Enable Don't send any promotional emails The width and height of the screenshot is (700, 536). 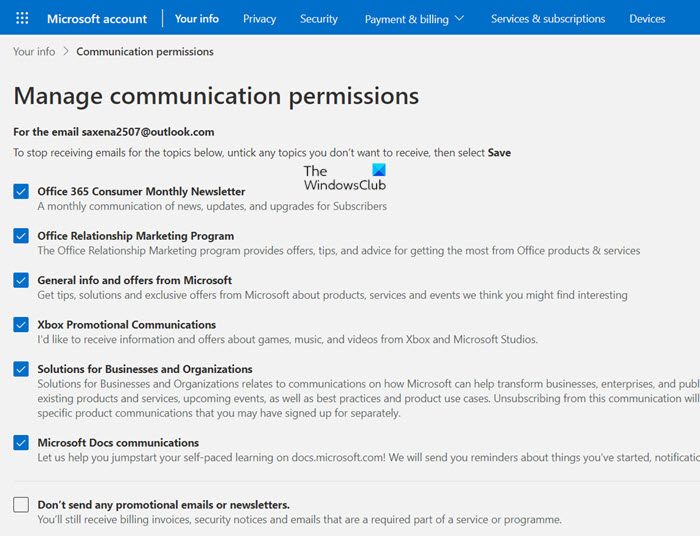tap(21, 505)
